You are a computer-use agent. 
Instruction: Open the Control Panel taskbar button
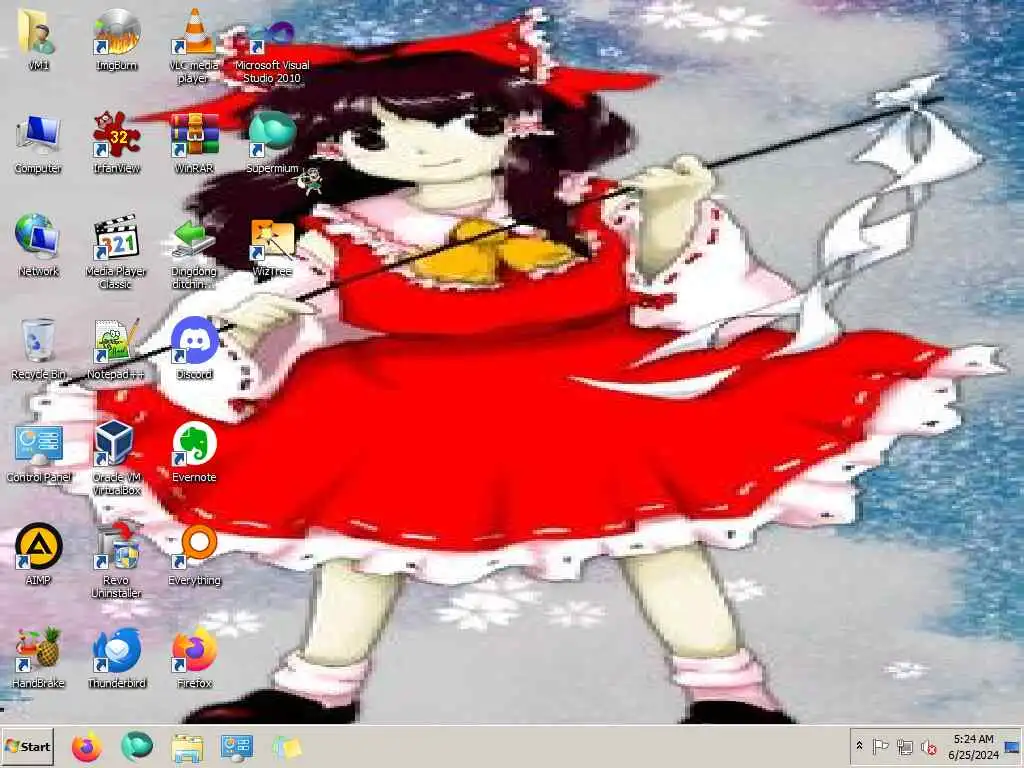pos(236,746)
